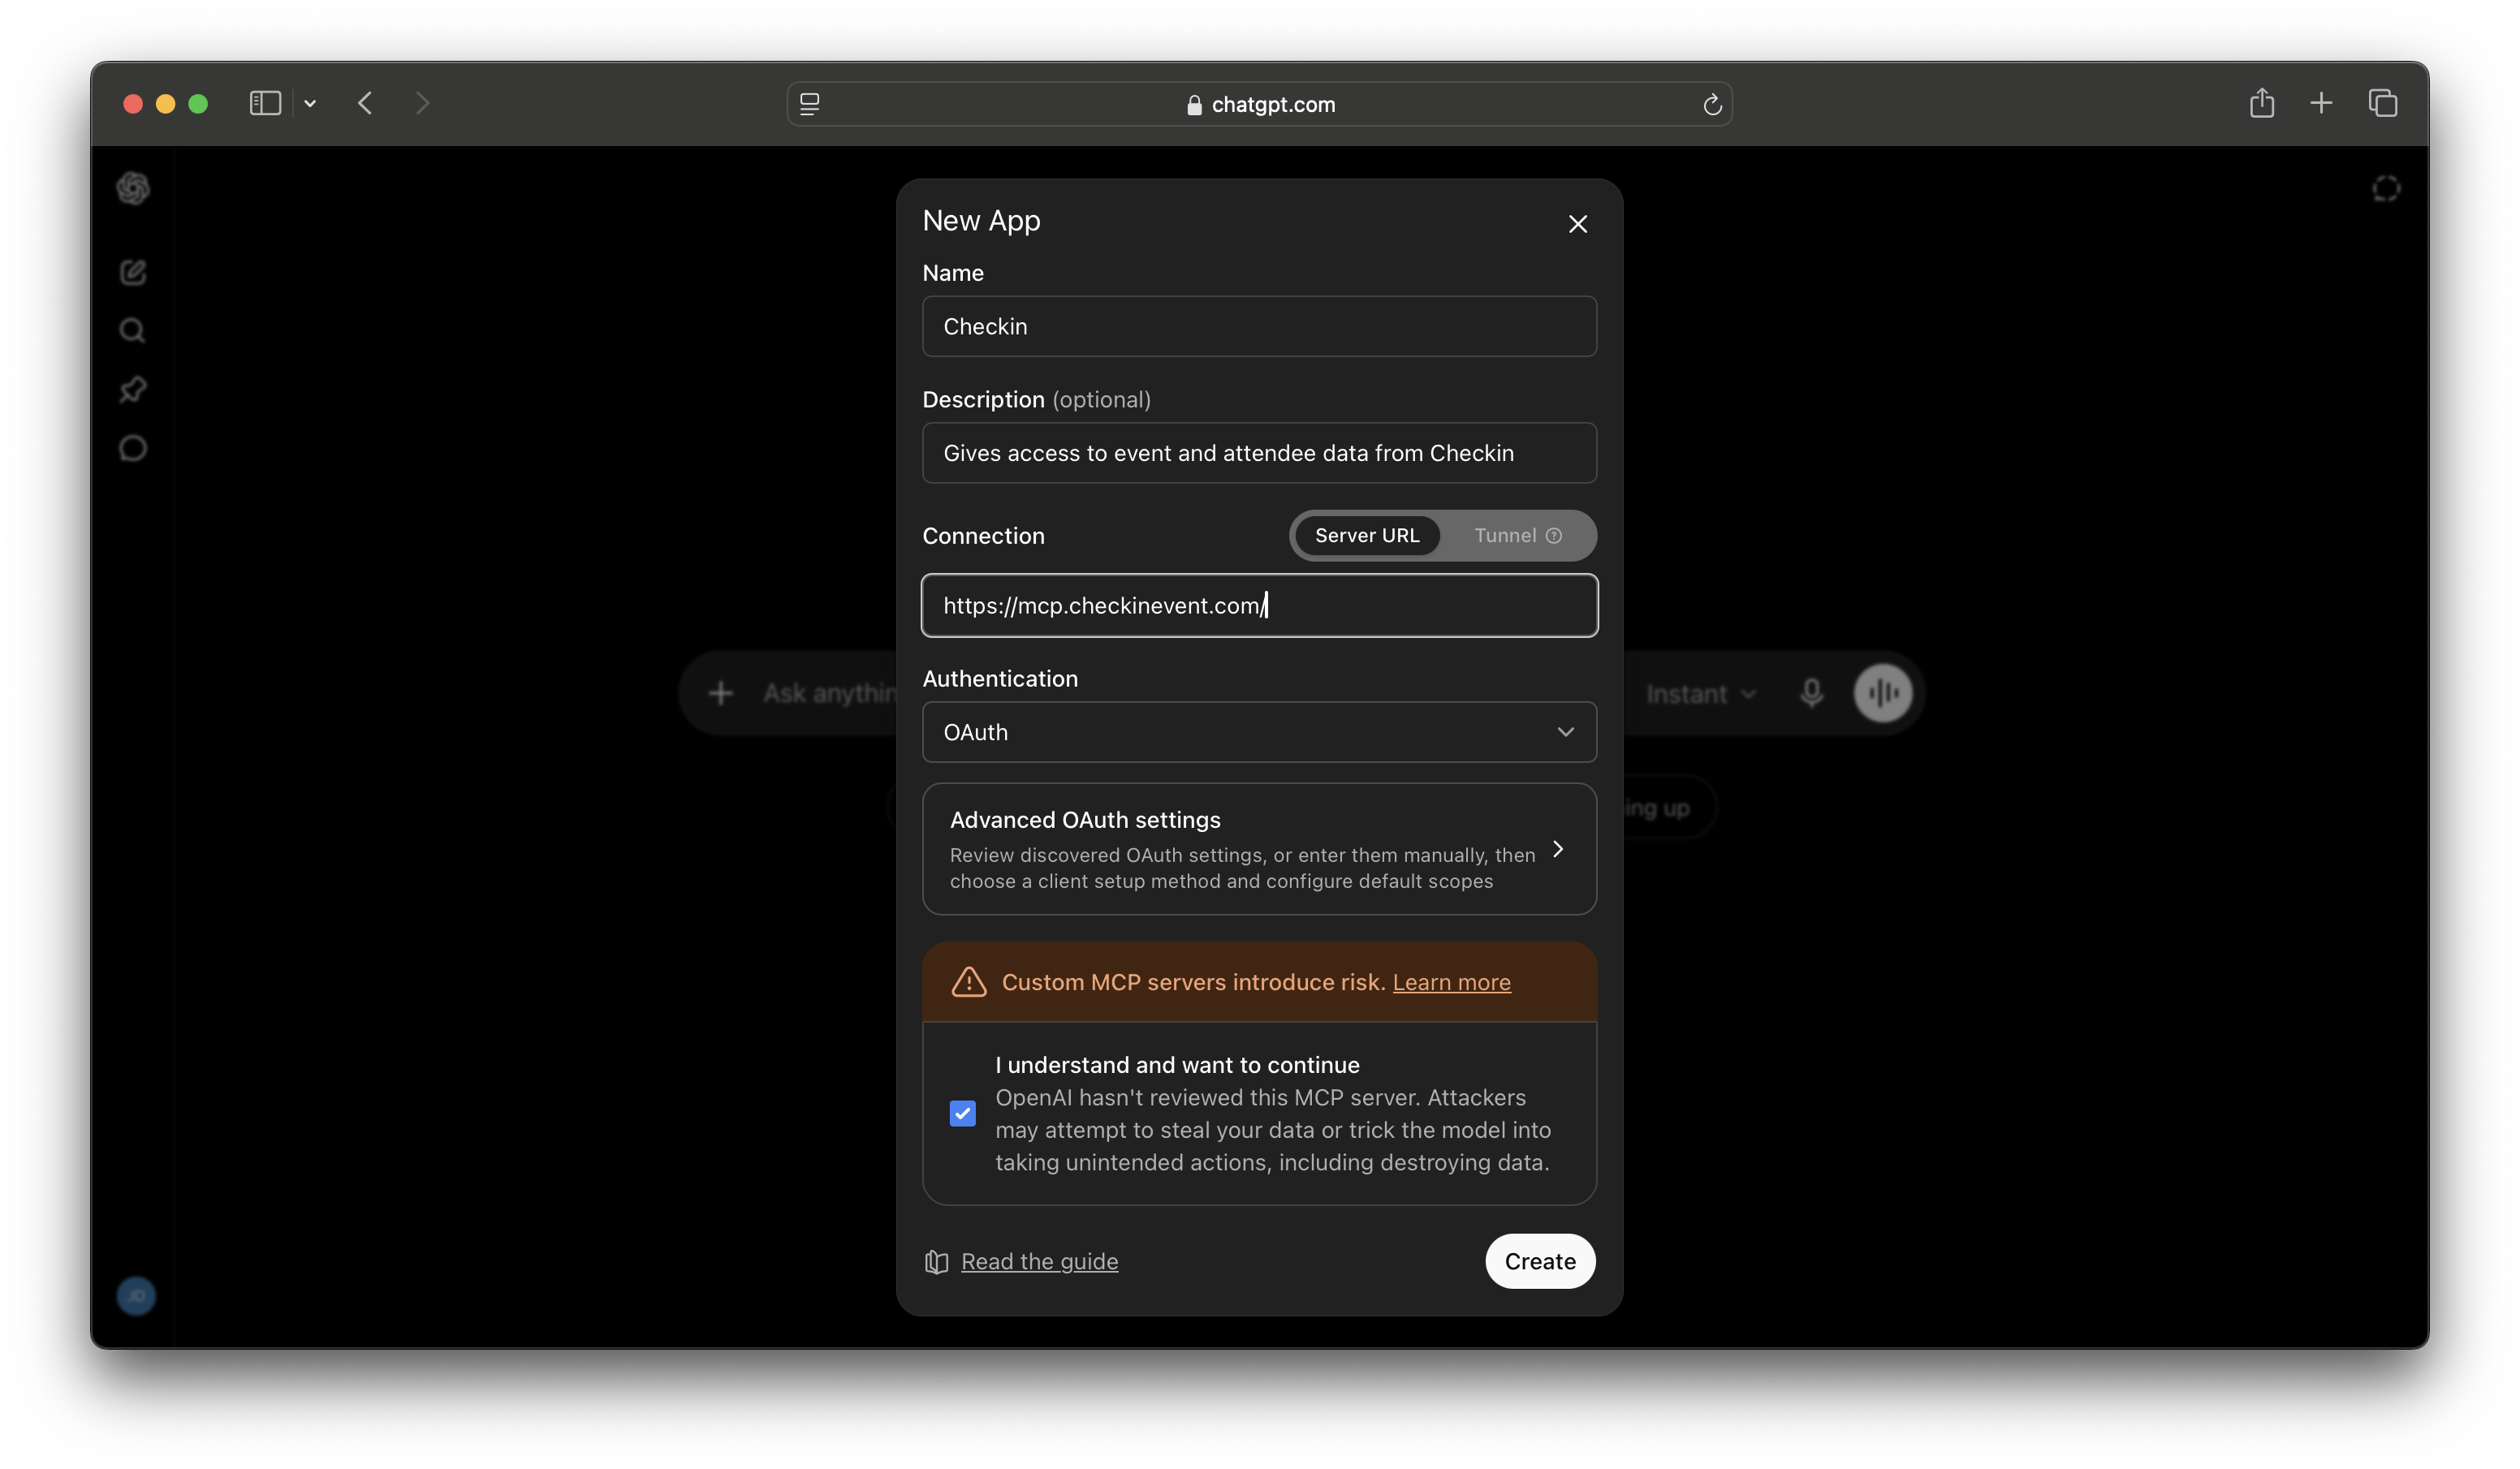Reload the chatgpt.com page
Screen dimensions: 2520x1469
coord(1712,104)
